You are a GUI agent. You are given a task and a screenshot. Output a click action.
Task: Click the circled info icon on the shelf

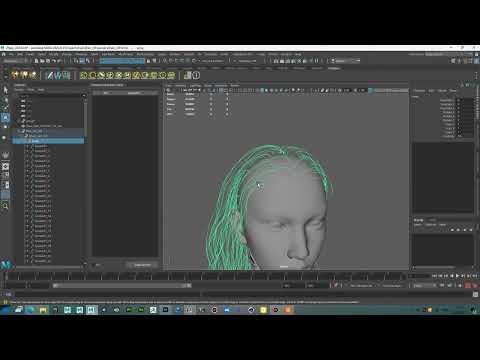[x=196, y=75]
